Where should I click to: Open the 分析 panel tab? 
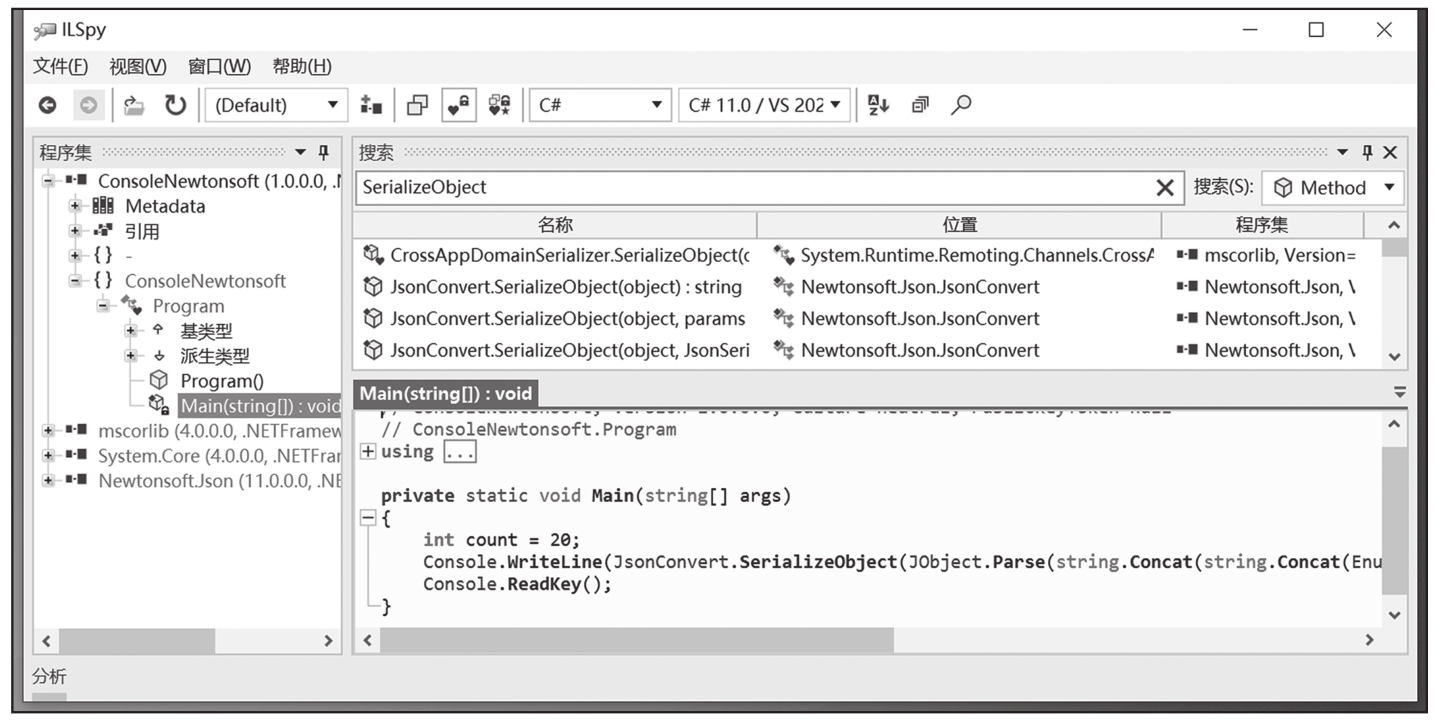coord(49,677)
